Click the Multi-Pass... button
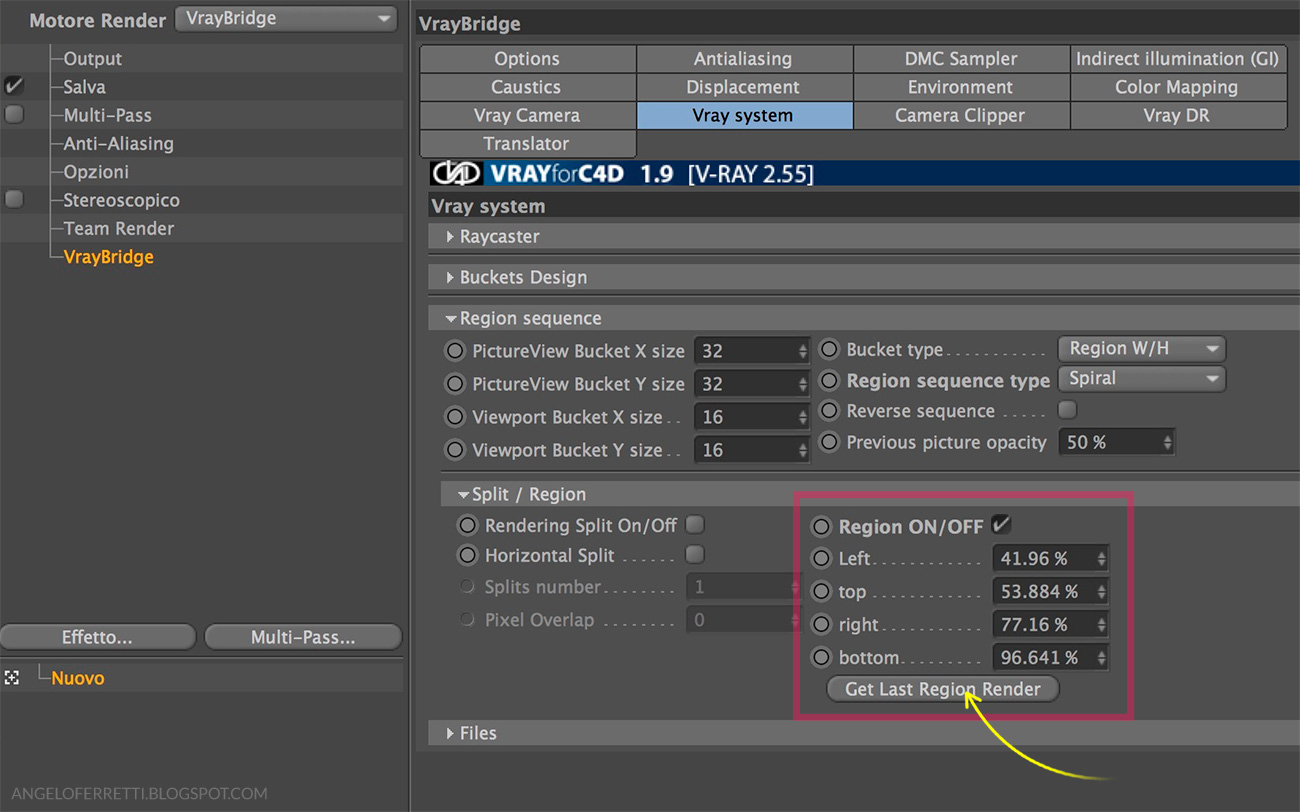1300x812 pixels. click(x=303, y=637)
